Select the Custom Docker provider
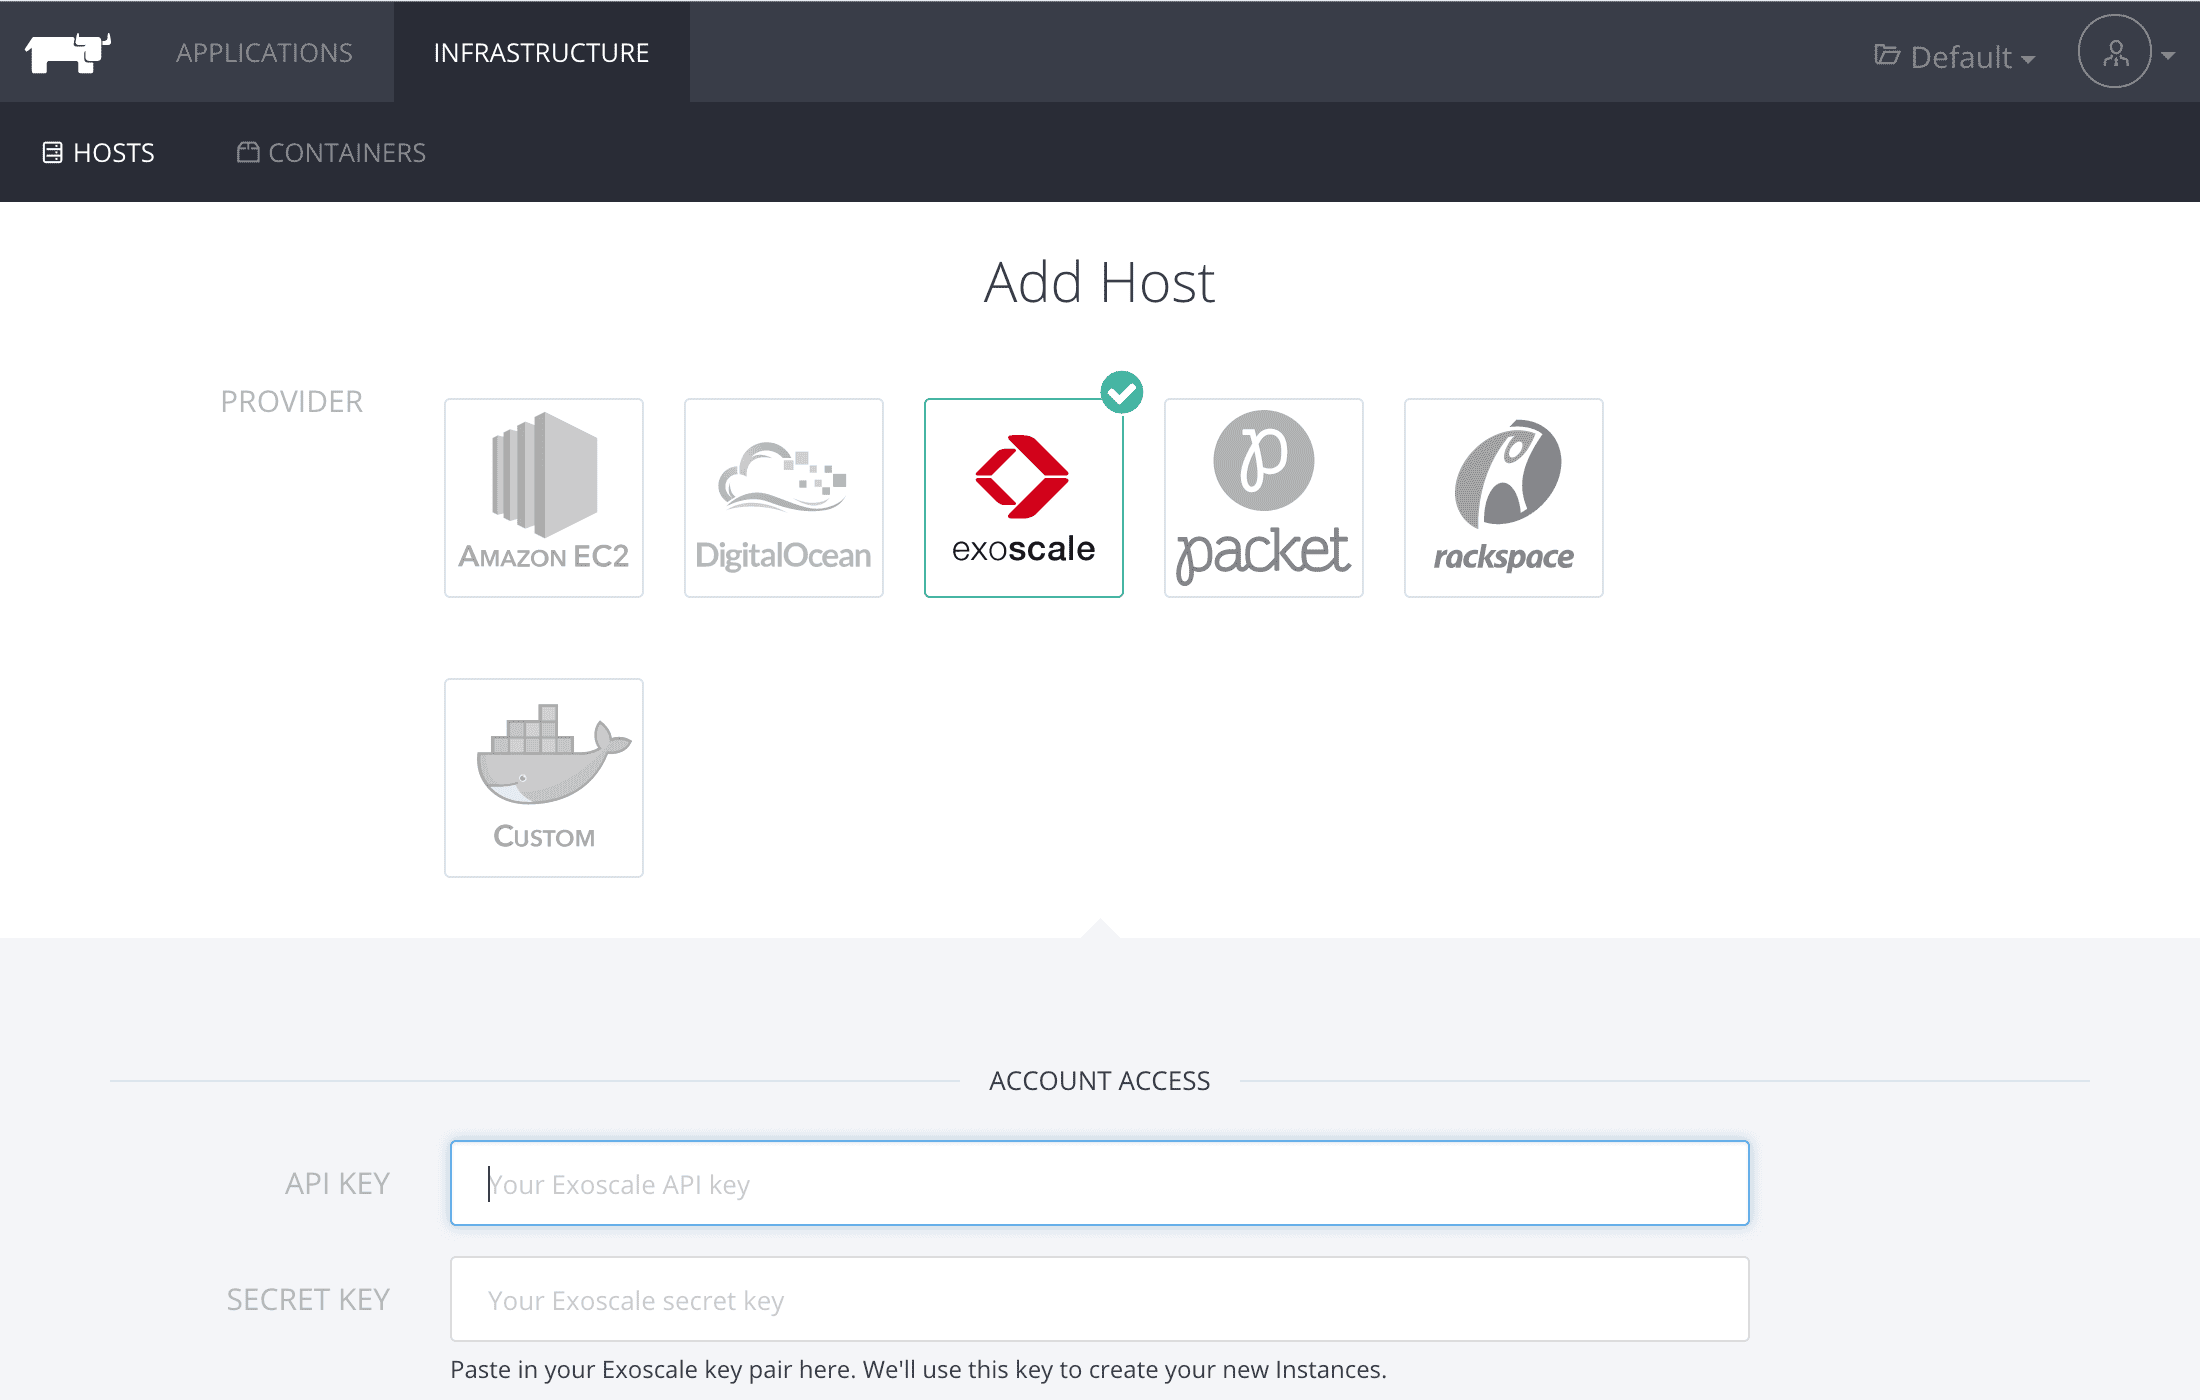 pos(544,778)
